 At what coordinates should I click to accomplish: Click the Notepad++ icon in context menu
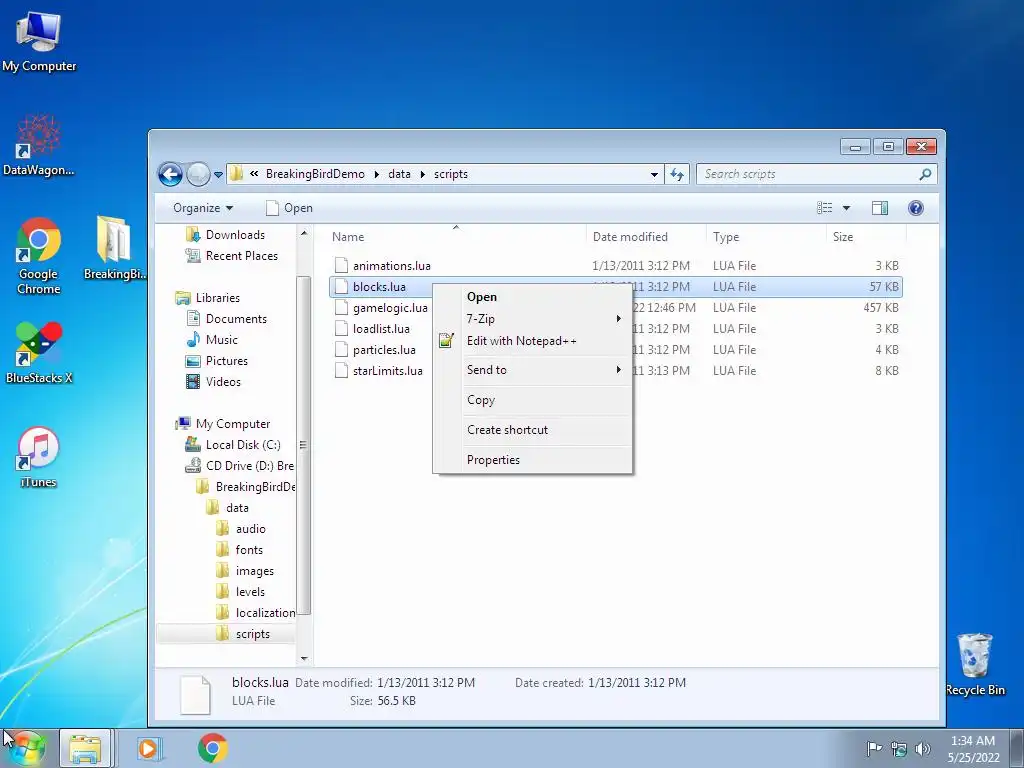[446, 341]
